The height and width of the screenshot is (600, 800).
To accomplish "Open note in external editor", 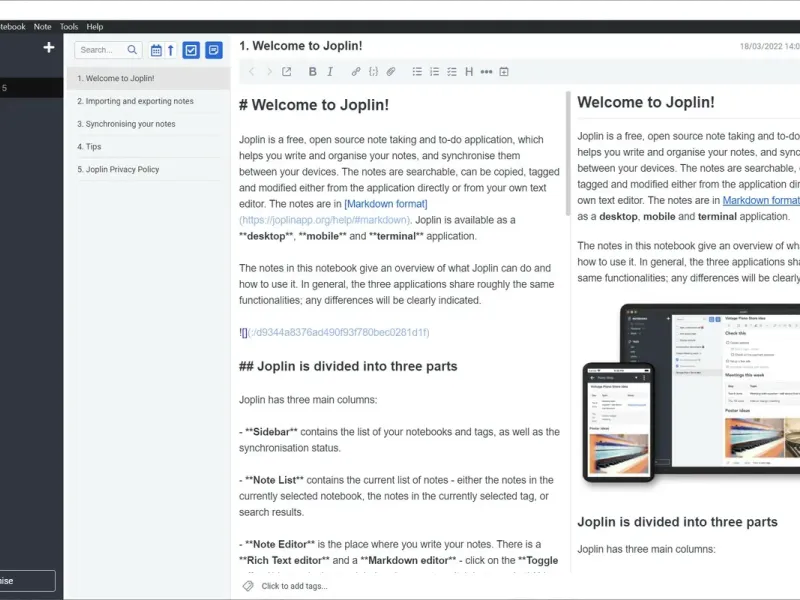I will point(287,72).
